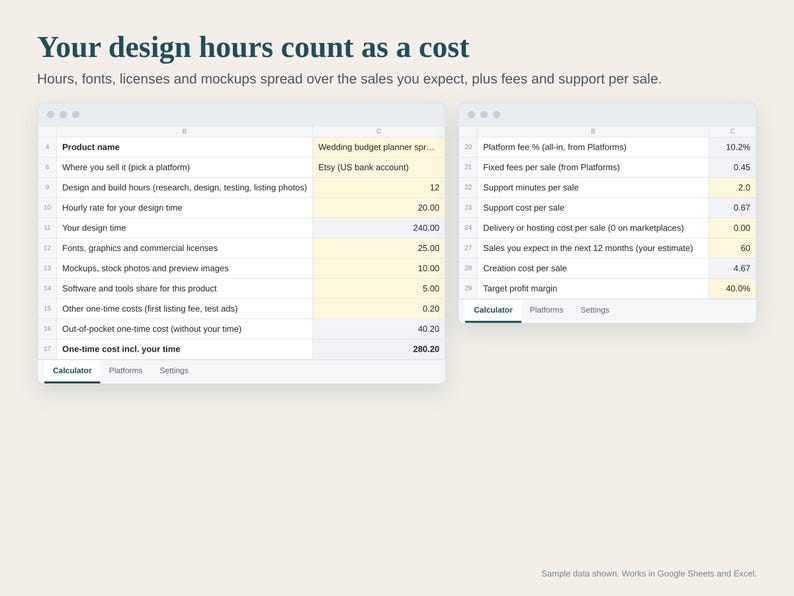Image resolution: width=794 pixels, height=596 pixels.
Task: Open Settings tab in right spreadsheet window
Action: [x=594, y=310]
